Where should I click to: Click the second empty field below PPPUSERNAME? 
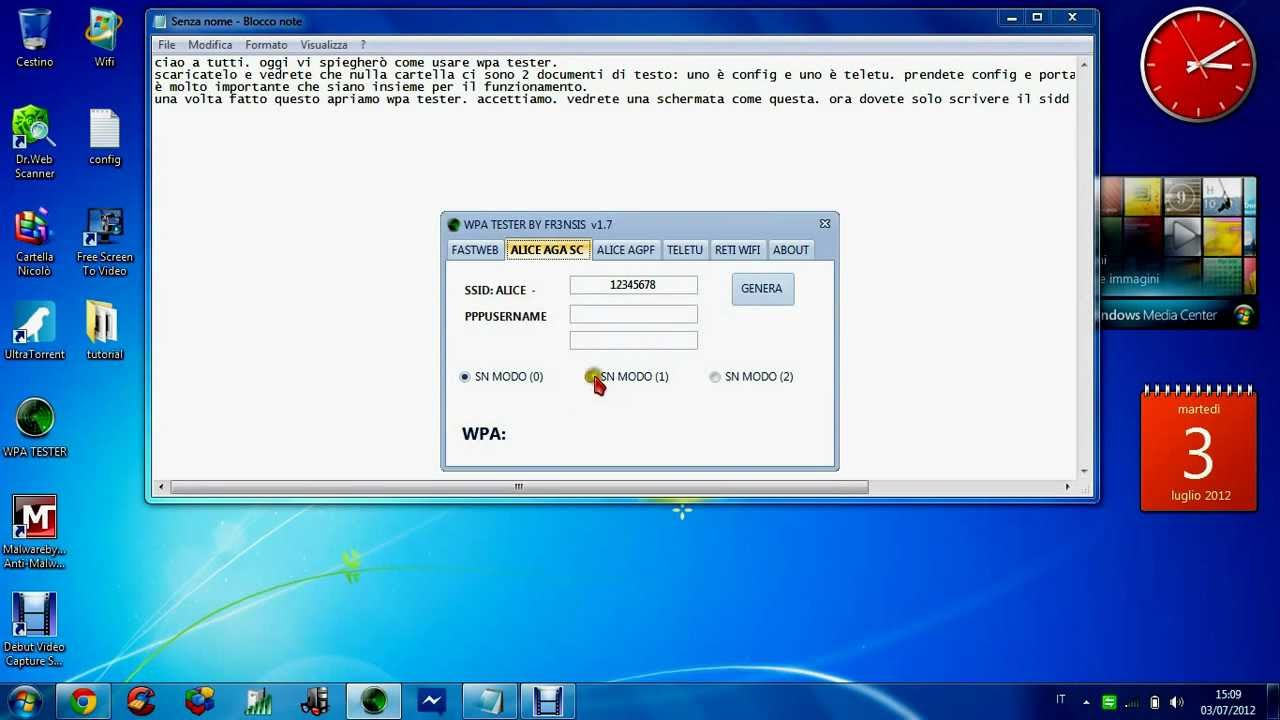point(633,341)
